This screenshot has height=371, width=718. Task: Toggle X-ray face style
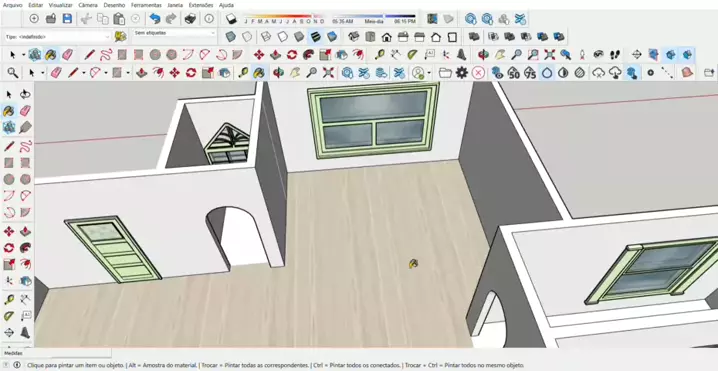[231, 37]
